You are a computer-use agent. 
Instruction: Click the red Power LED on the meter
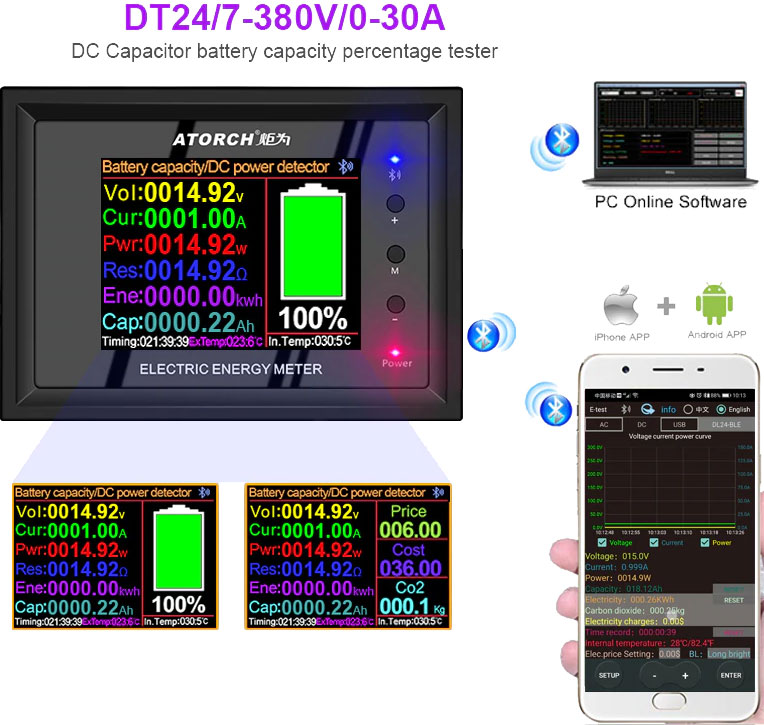click(395, 352)
